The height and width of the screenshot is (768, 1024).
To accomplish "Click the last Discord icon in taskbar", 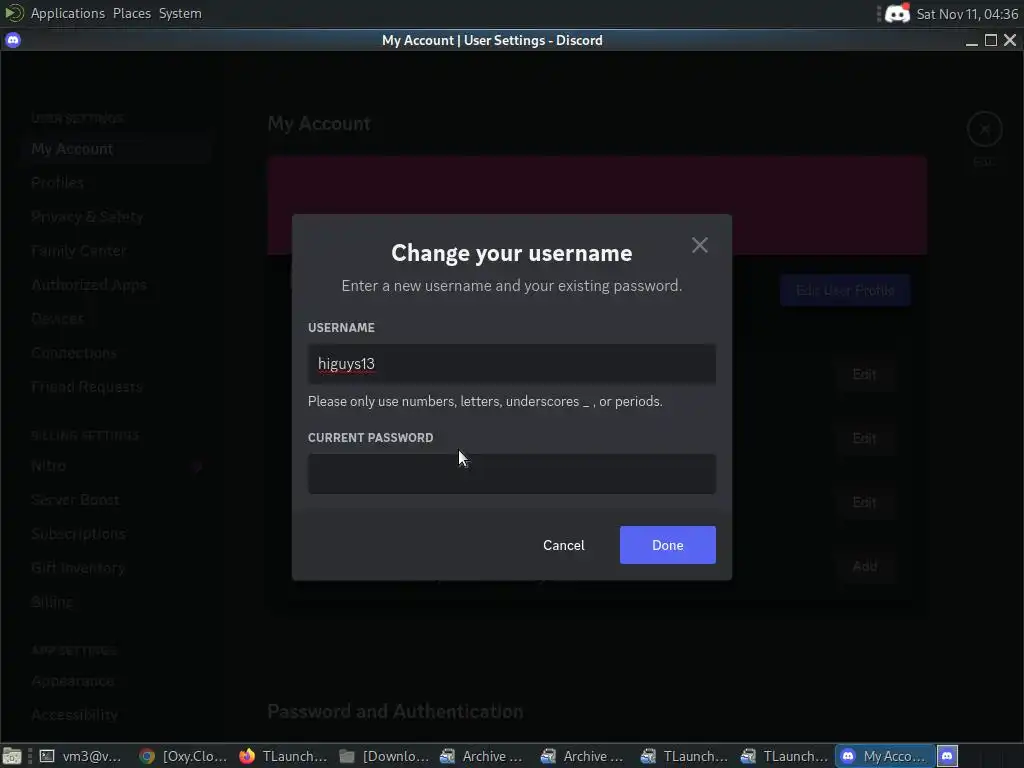I will pos(947,756).
